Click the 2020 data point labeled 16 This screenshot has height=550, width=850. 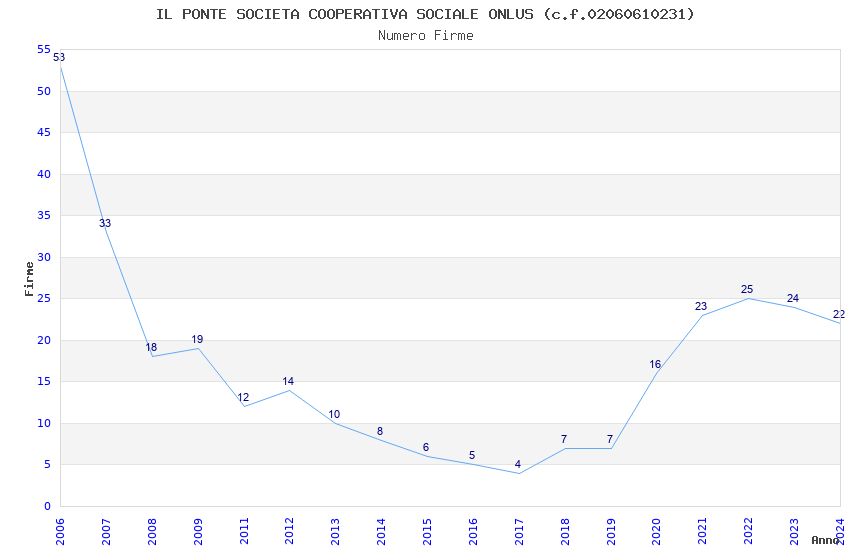[655, 364]
